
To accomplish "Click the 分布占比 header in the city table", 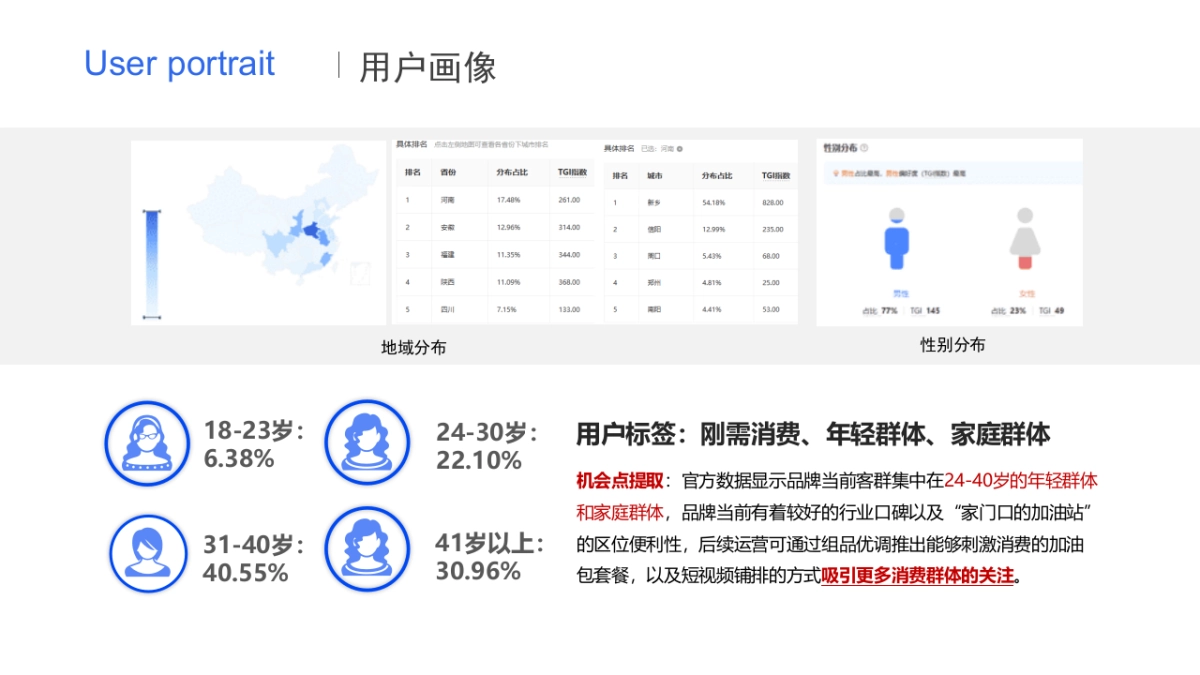I will (x=719, y=173).
